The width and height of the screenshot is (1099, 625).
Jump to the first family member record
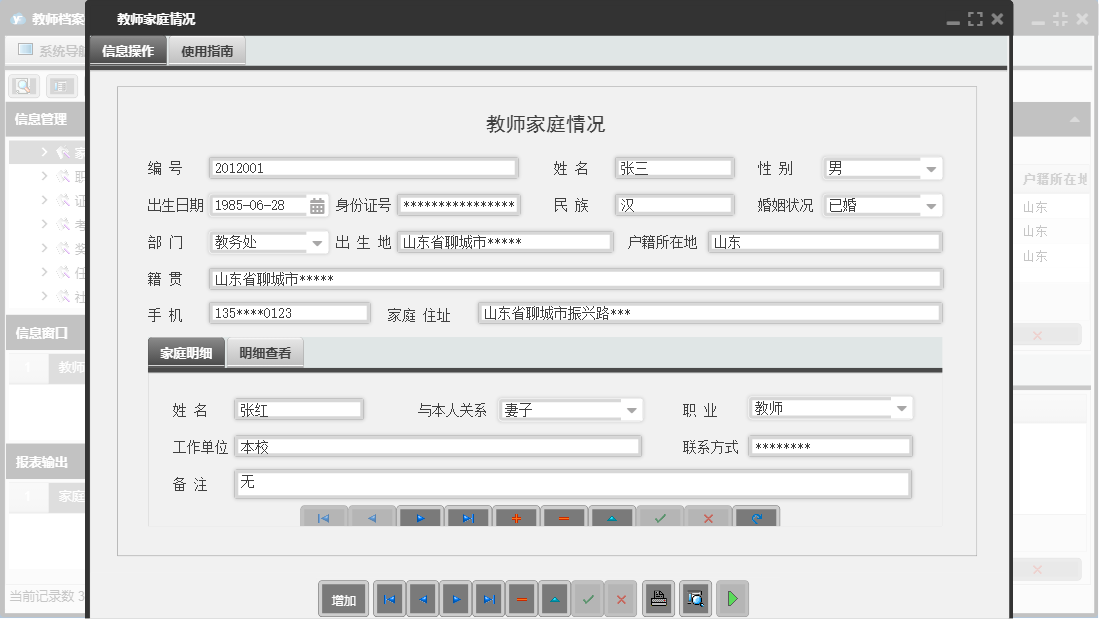(324, 517)
